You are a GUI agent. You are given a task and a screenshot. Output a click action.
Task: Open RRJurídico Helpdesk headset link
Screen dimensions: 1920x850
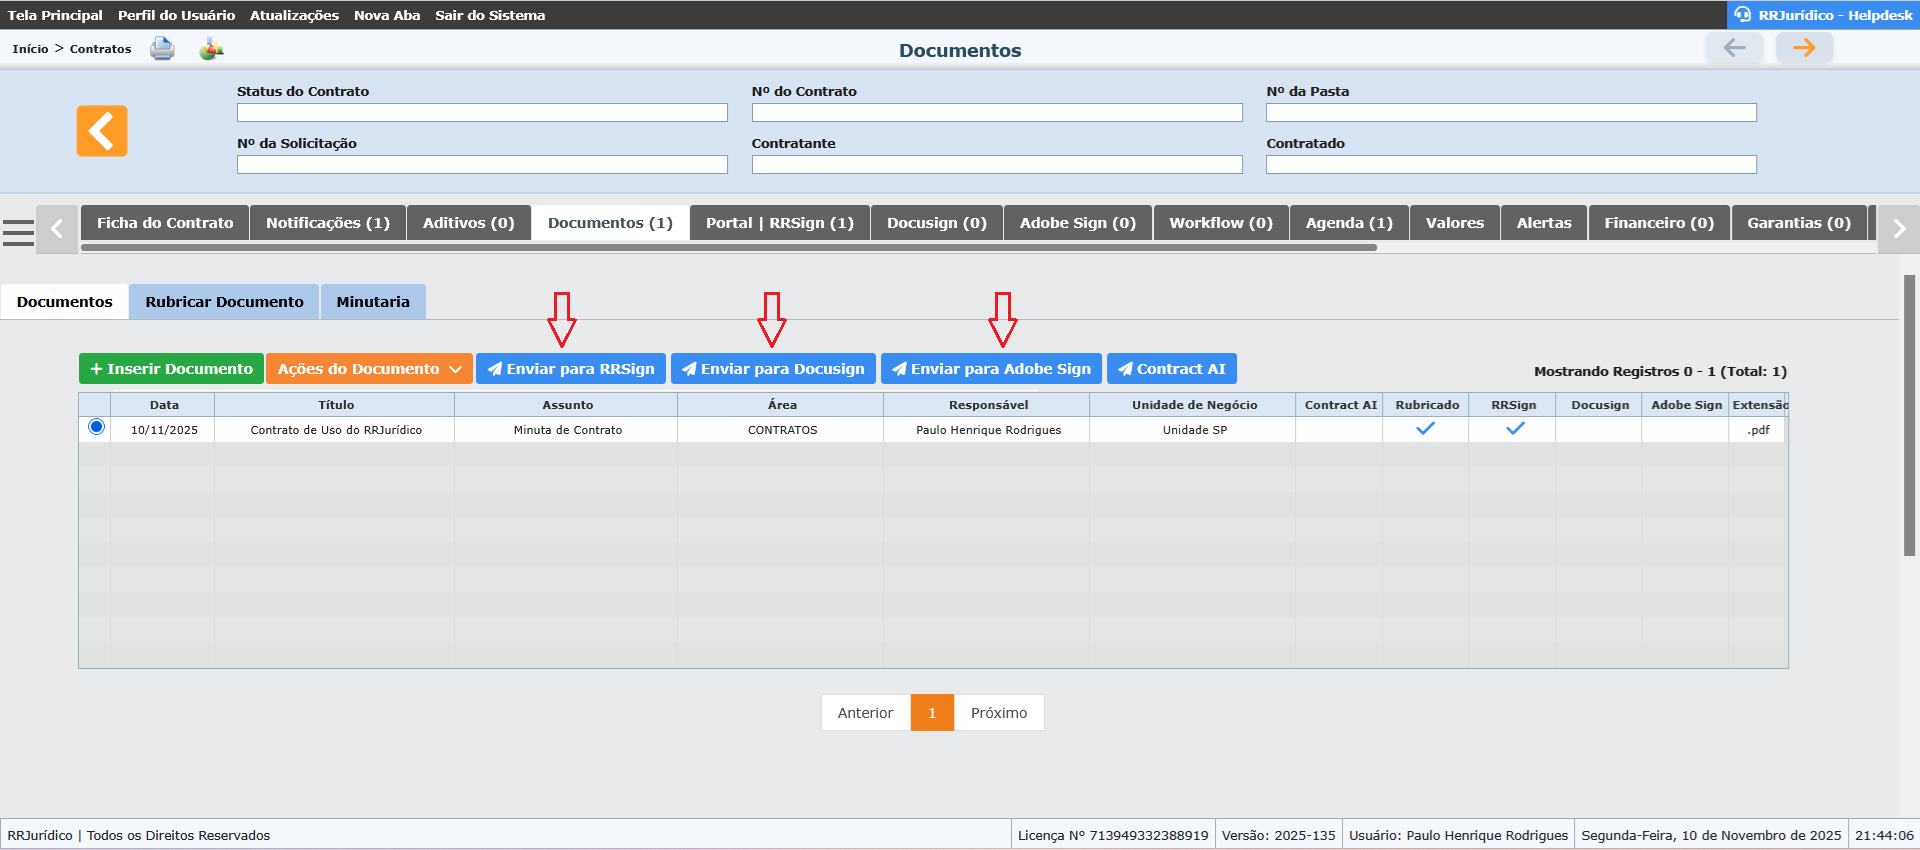pyautogui.click(x=1823, y=15)
